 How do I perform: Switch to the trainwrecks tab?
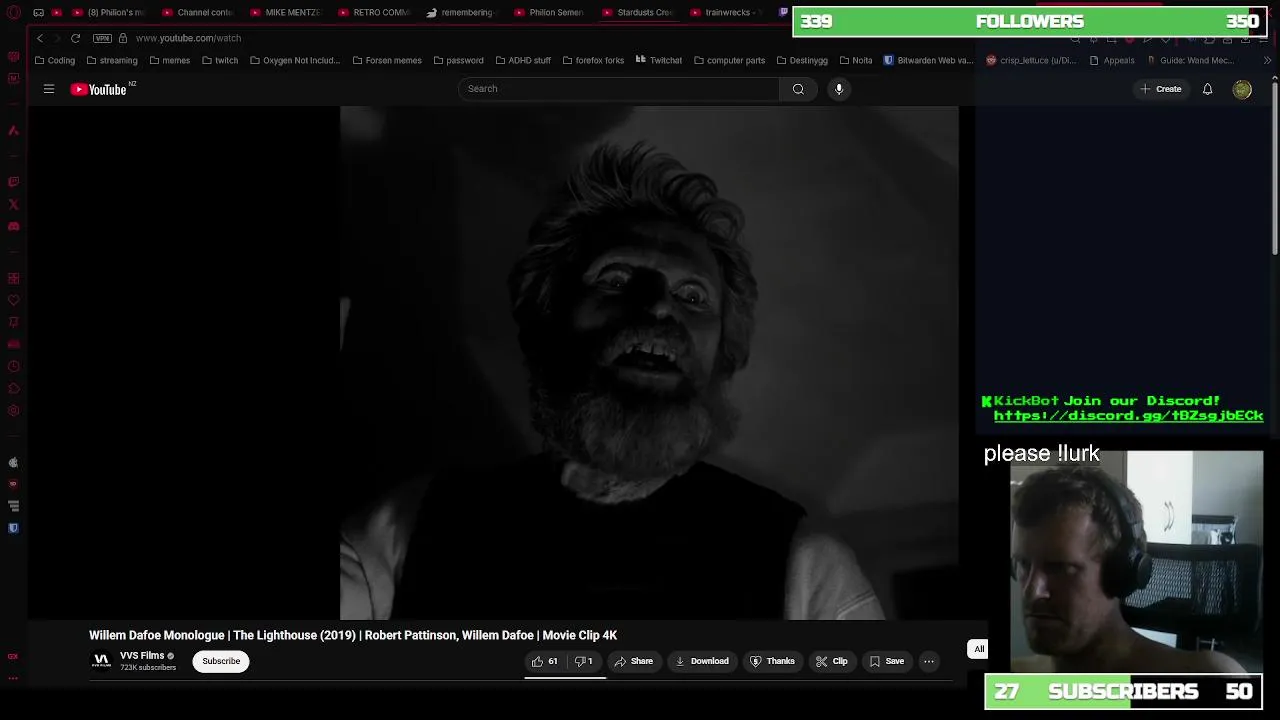[x=725, y=13]
